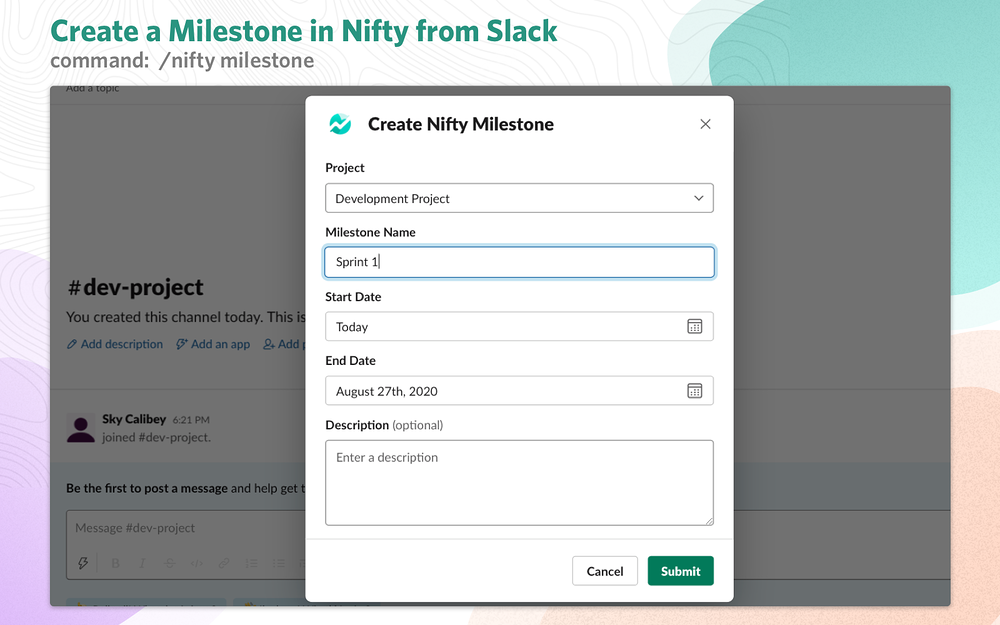Open the Project dropdown showing Development Project
Viewport: 1000px width, 625px height.
(x=519, y=198)
